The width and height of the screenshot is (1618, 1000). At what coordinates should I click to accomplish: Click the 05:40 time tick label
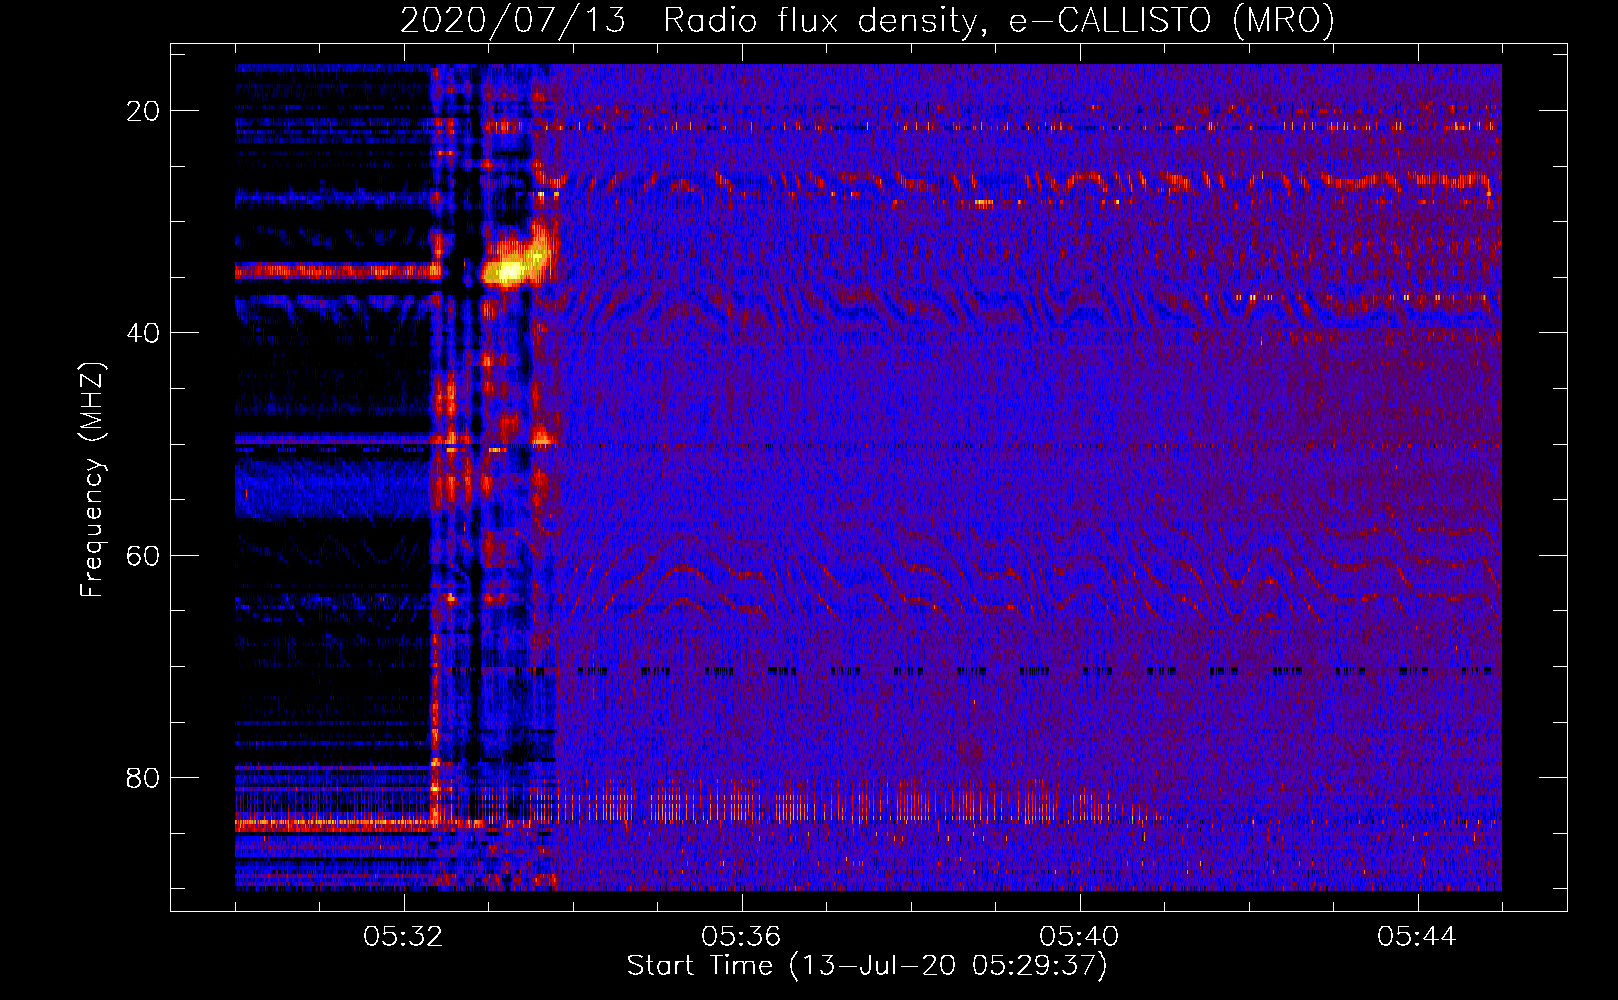(1080, 937)
